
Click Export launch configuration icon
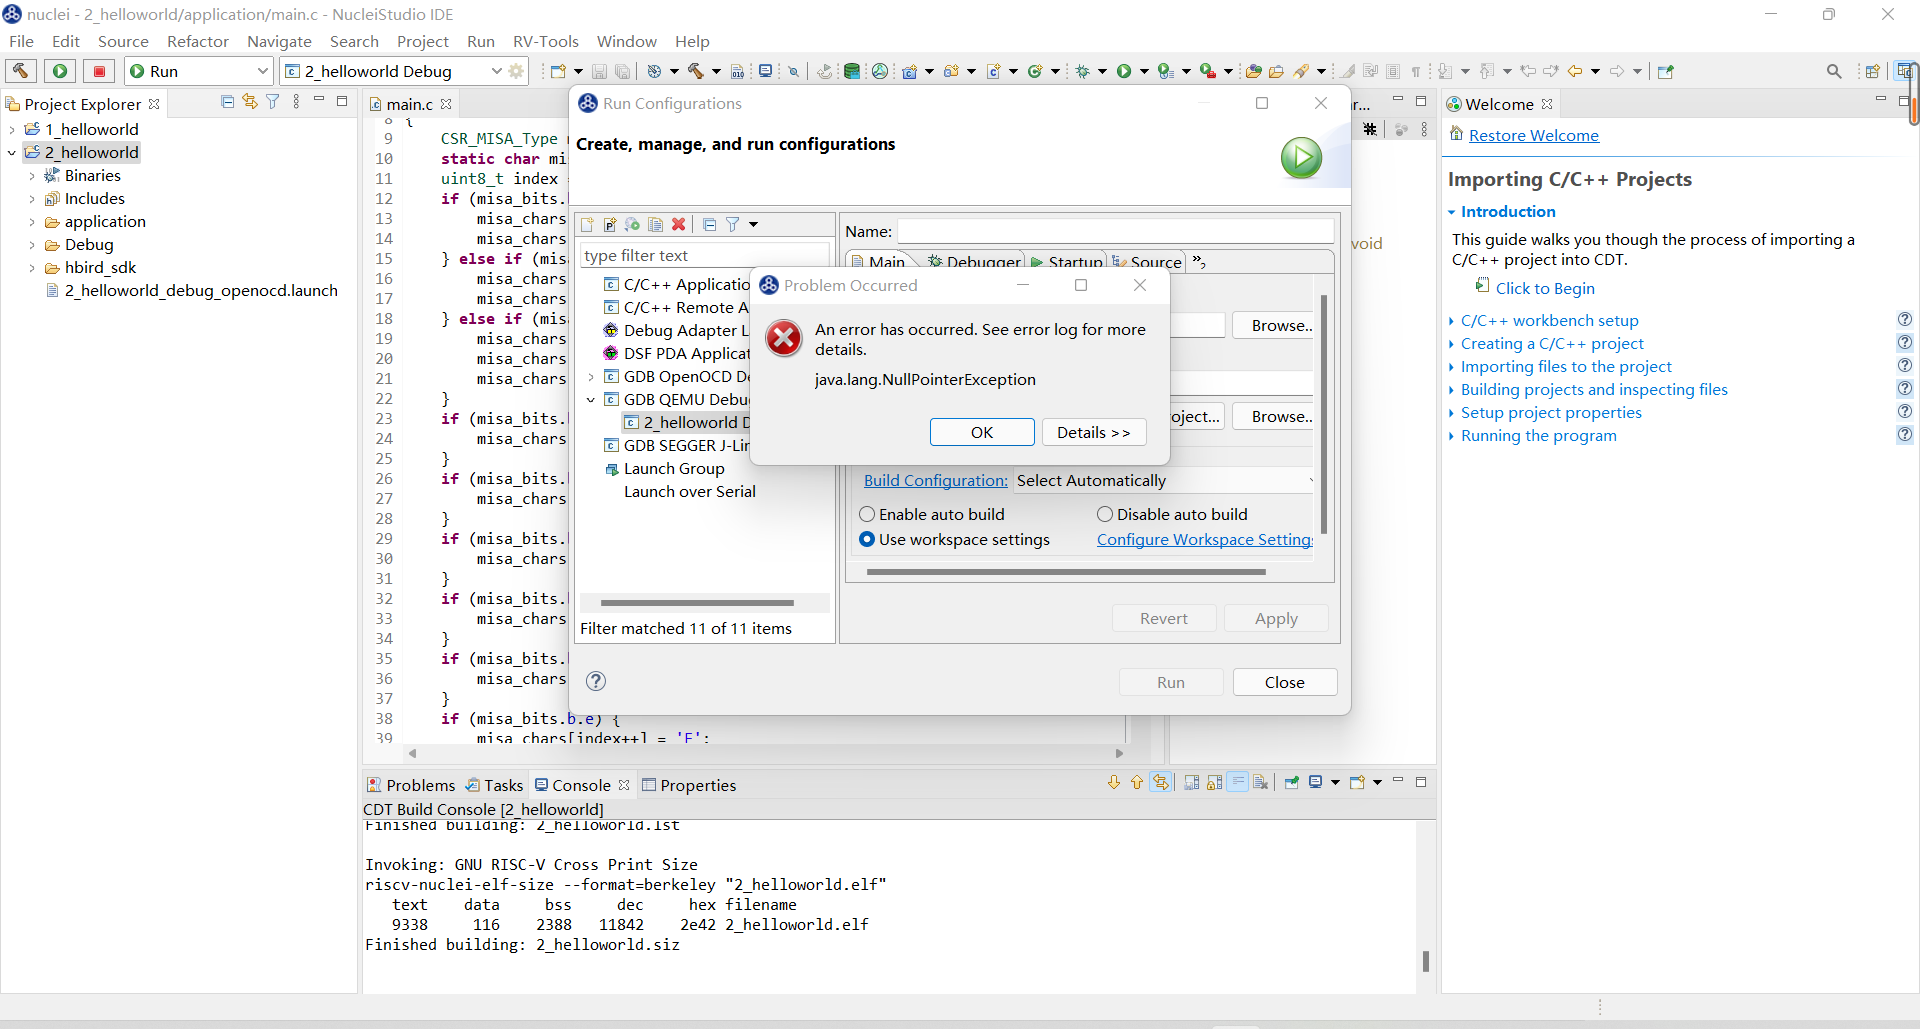(632, 224)
